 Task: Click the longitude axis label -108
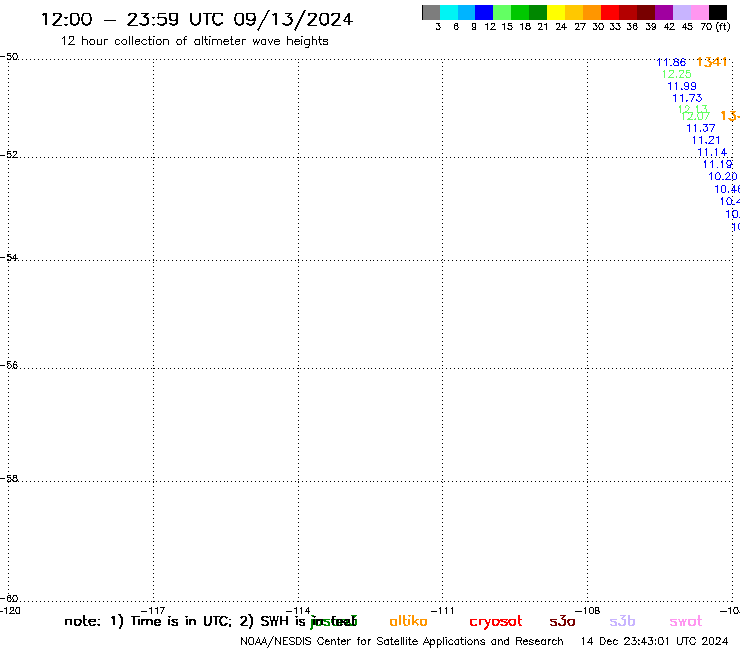coord(588,611)
